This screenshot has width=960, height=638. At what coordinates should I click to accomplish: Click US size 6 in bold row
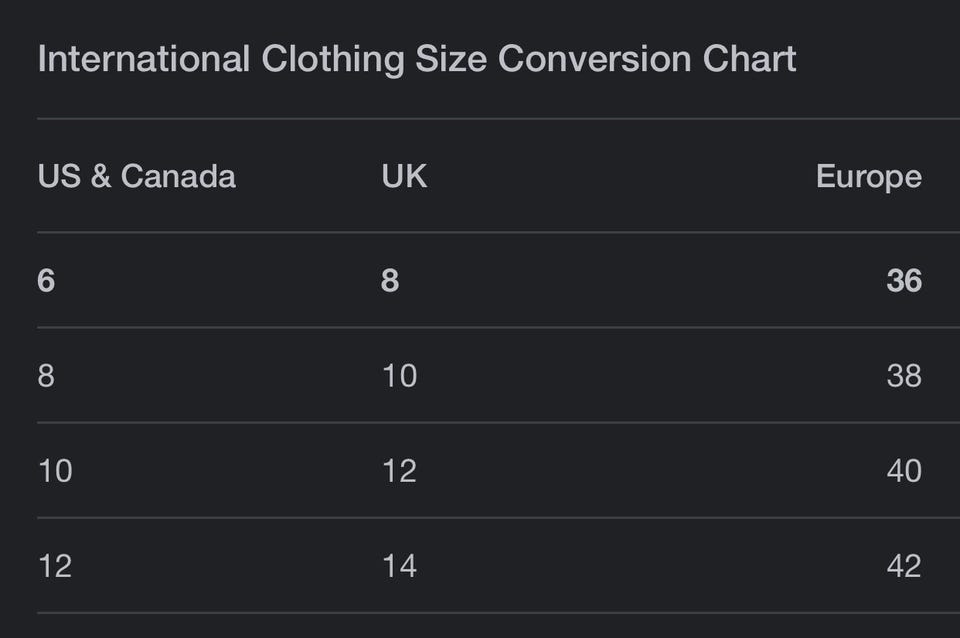(46, 281)
